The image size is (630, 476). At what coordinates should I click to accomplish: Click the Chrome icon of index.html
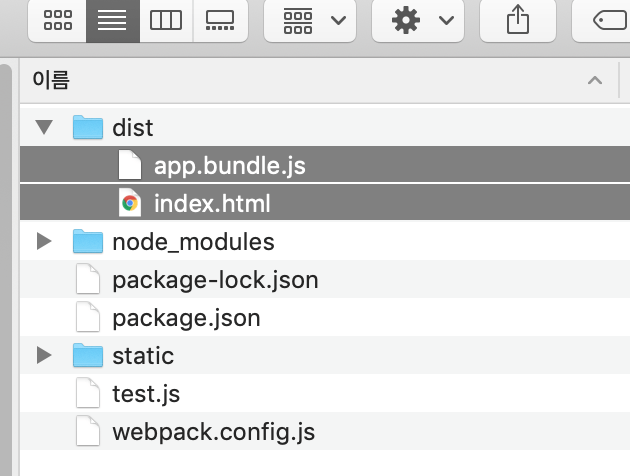point(129,204)
